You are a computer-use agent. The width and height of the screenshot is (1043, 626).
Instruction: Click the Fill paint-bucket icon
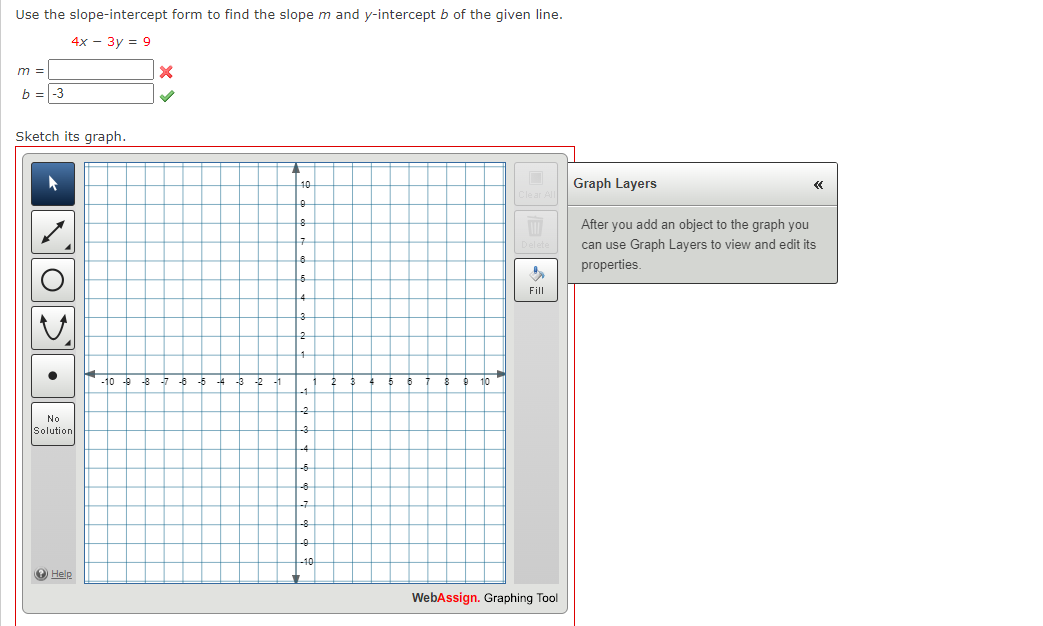(x=535, y=275)
